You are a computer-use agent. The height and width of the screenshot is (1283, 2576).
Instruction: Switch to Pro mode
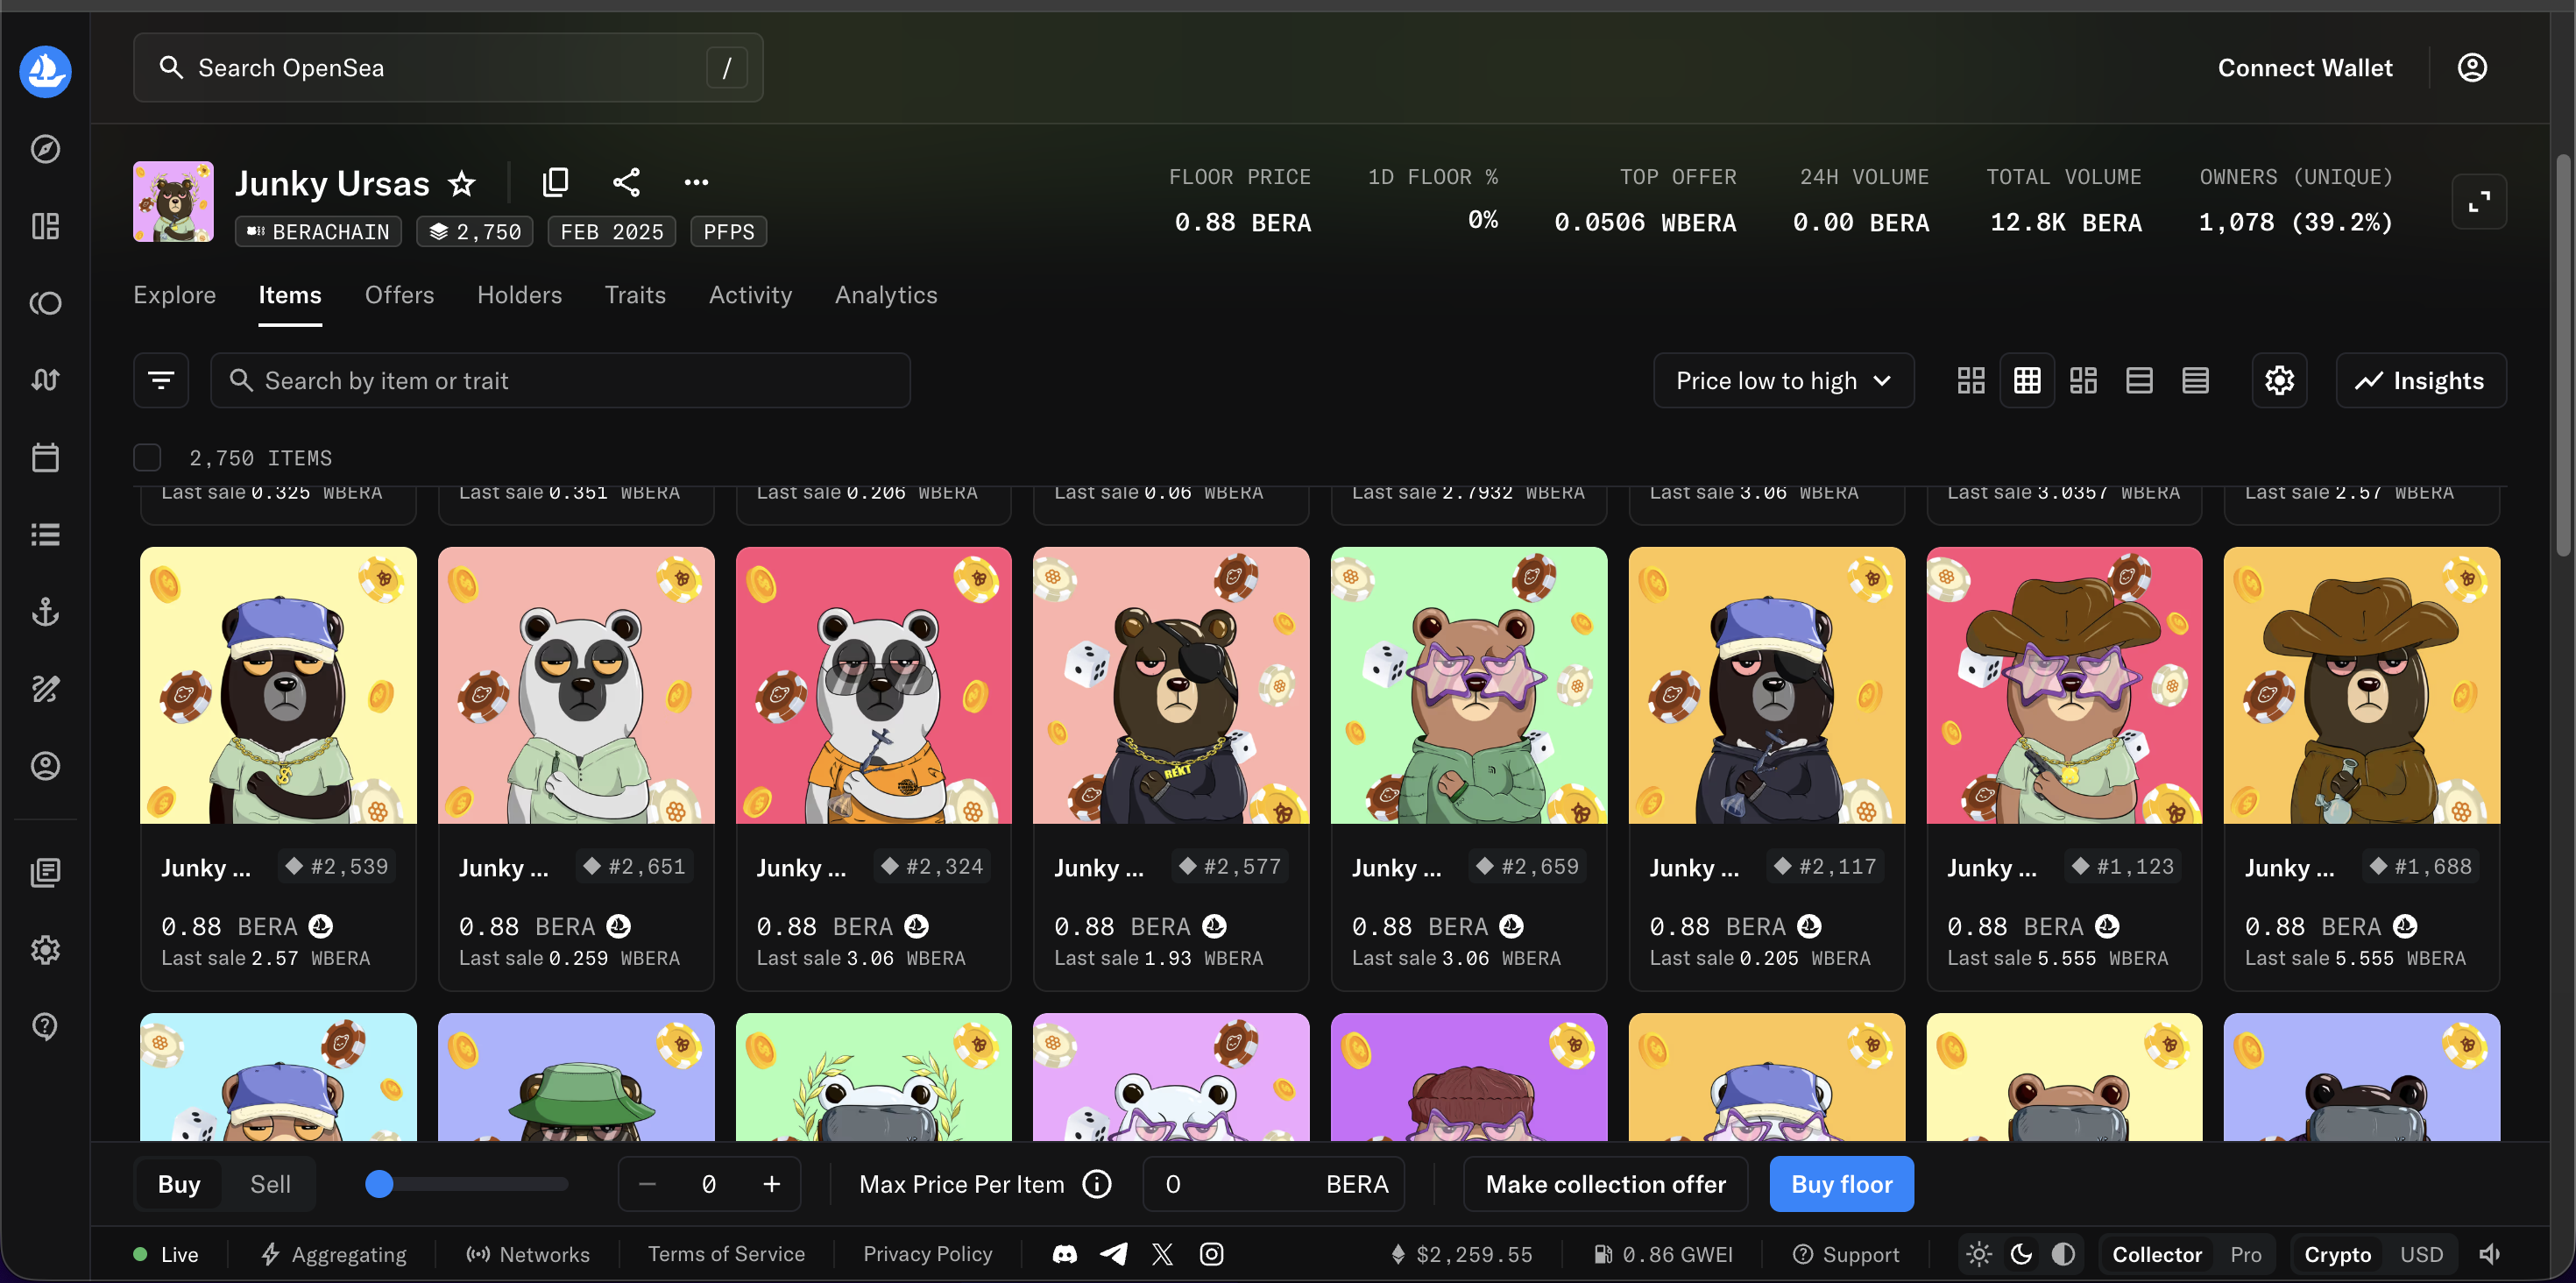coord(2246,1254)
